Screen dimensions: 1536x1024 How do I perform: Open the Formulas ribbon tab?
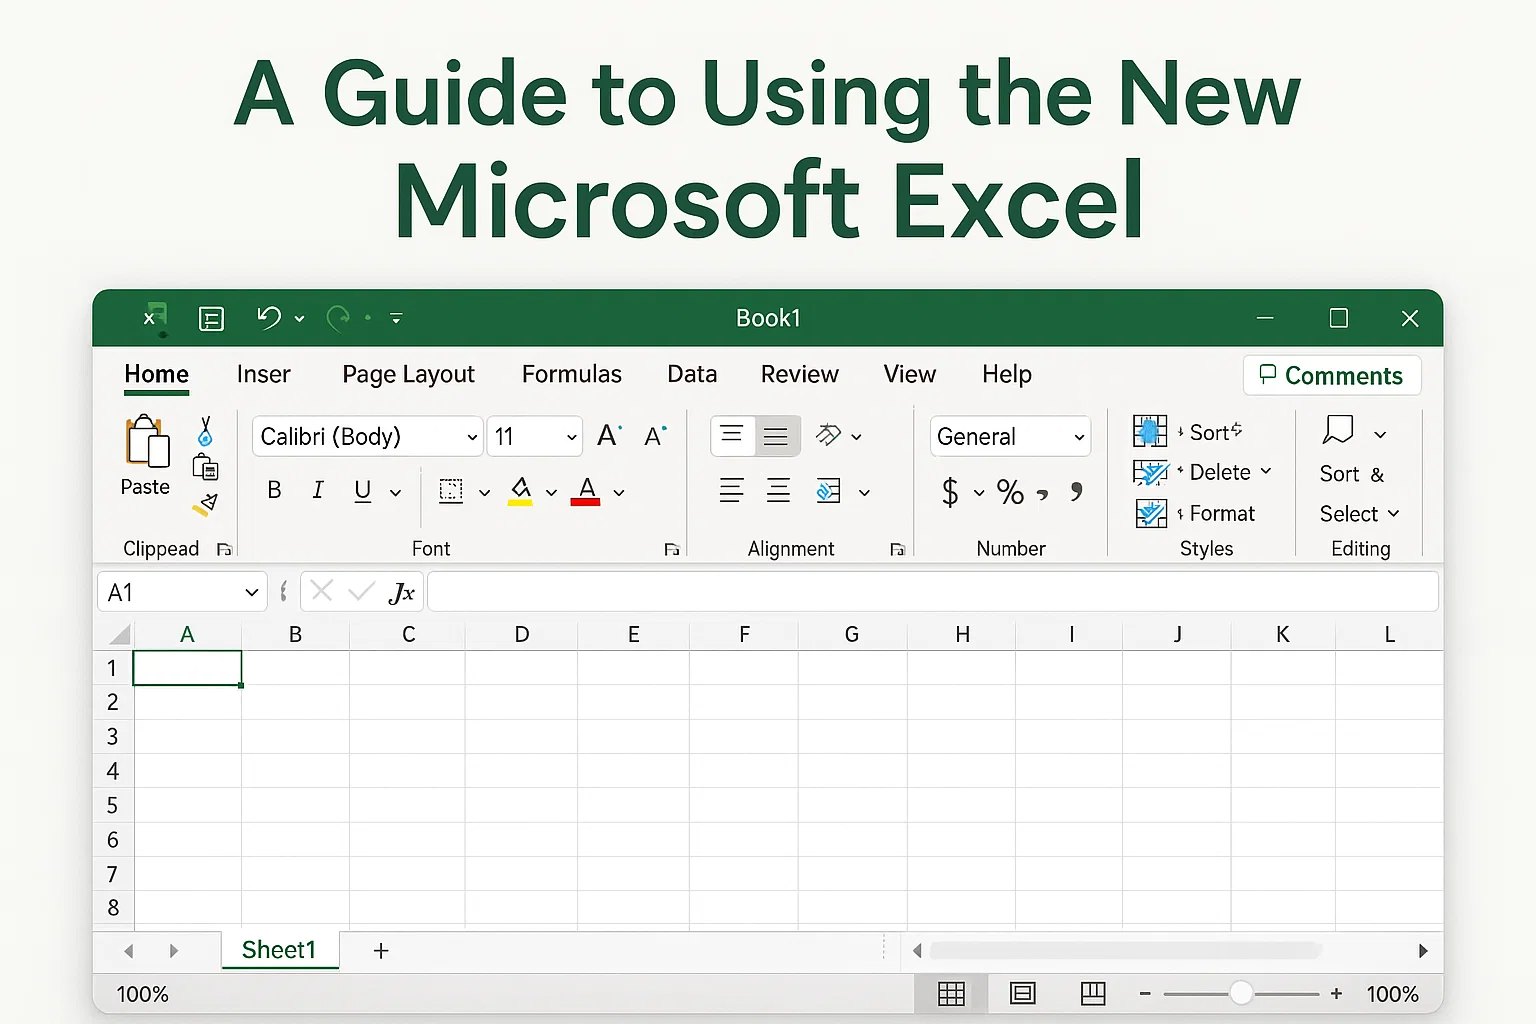(571, 374)
